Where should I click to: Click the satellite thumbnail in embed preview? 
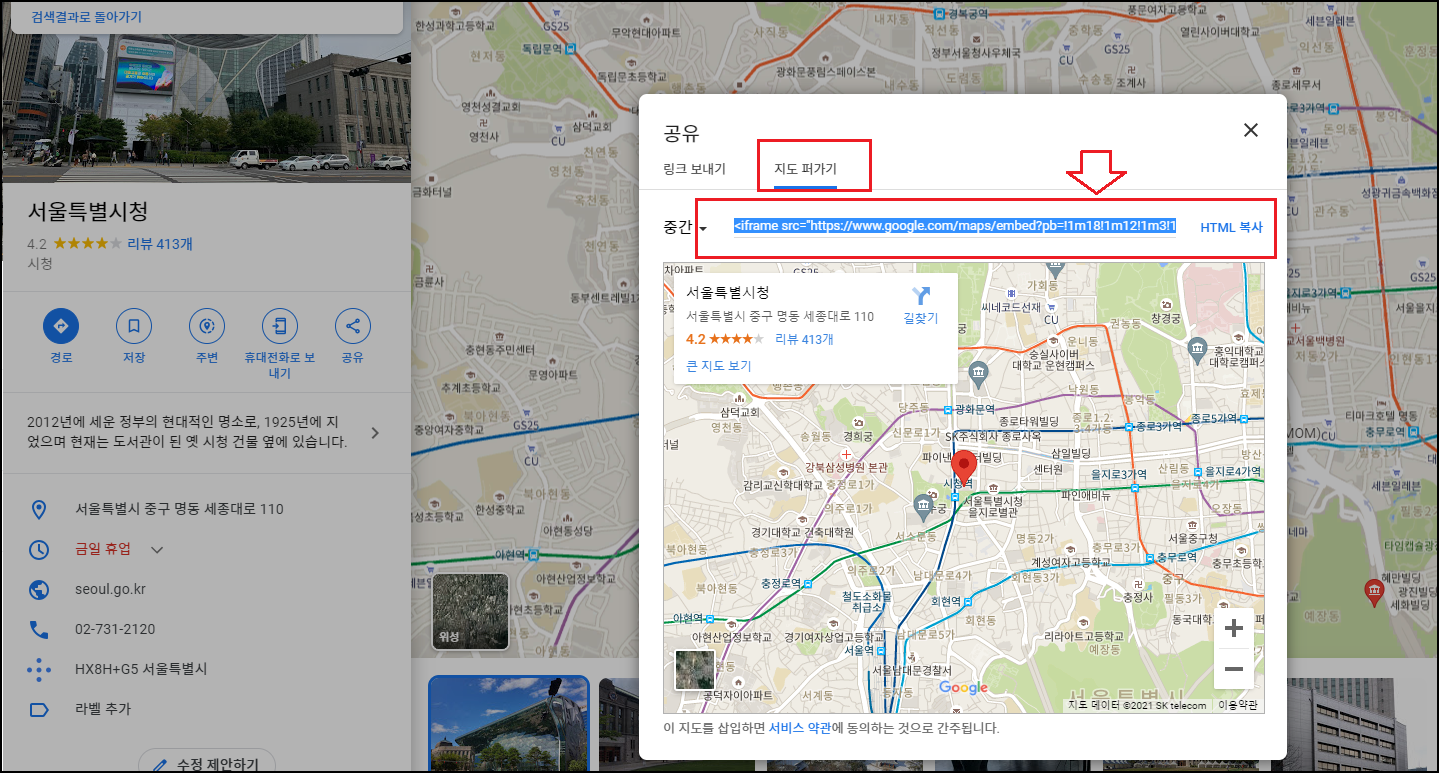[694, 669]
